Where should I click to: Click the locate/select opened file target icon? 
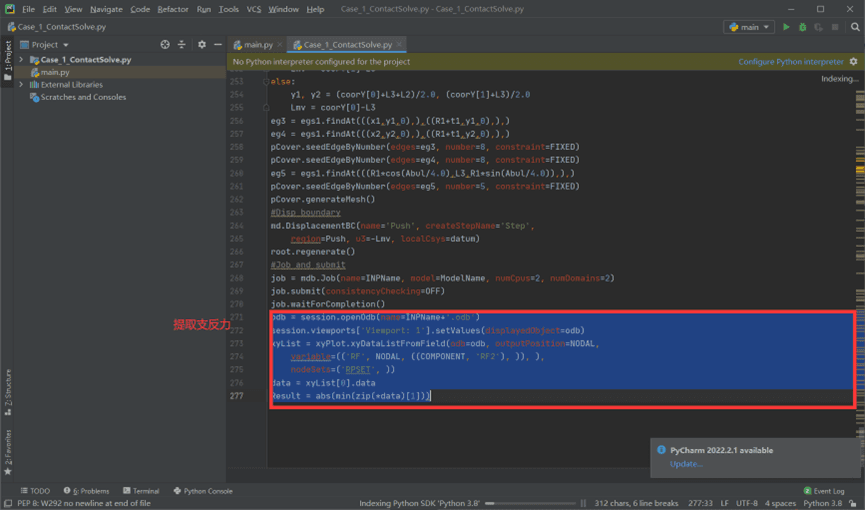164,45
